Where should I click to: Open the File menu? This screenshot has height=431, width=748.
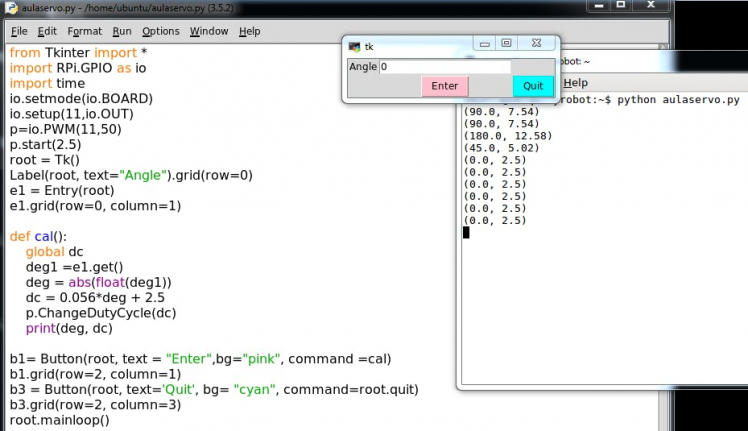(19, 31)
